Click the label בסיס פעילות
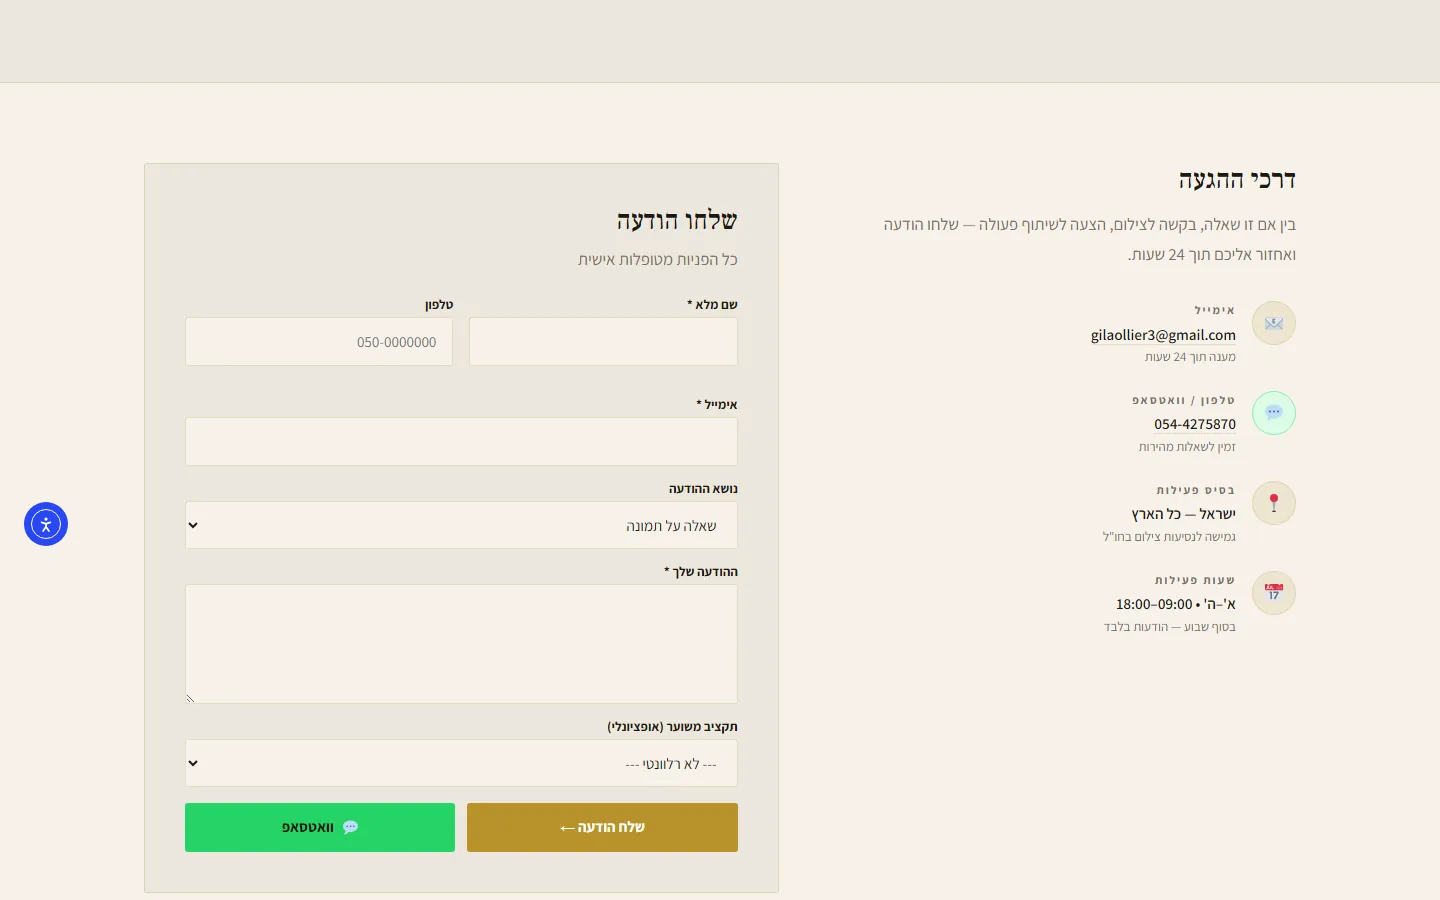This screenshot has width=1440, height=900. pos(1196,490)
